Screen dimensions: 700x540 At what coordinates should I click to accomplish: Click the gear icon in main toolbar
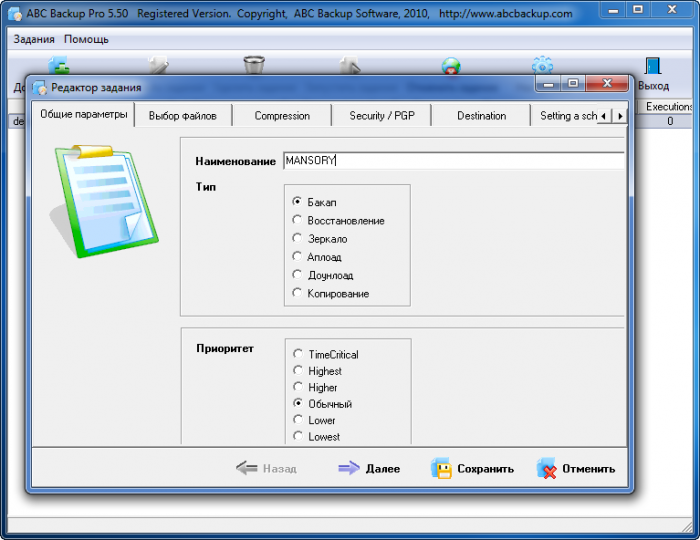tap(542, 65)
